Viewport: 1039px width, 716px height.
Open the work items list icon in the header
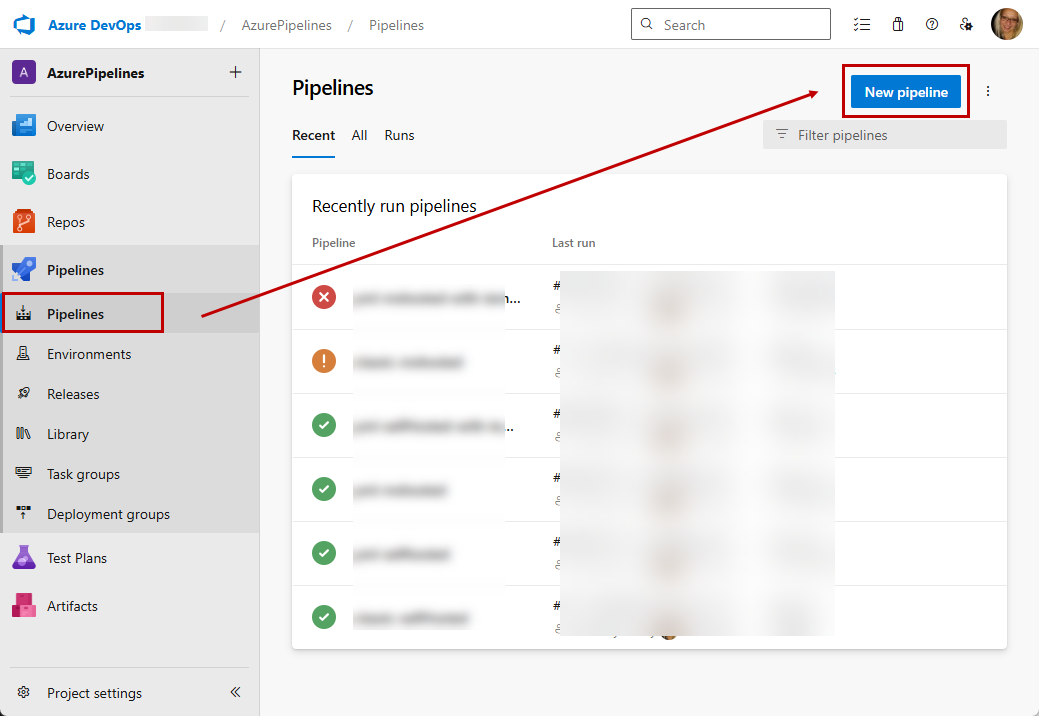[x=862, y=25]
